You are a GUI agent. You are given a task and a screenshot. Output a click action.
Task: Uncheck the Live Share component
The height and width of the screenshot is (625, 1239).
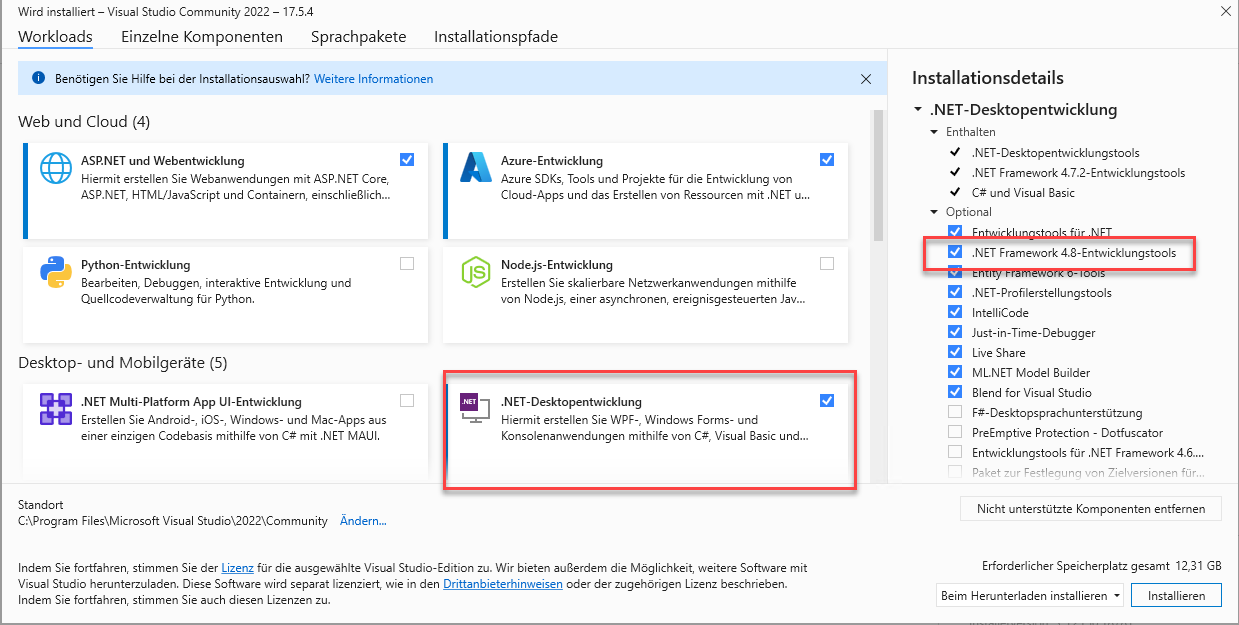point(955,353)
